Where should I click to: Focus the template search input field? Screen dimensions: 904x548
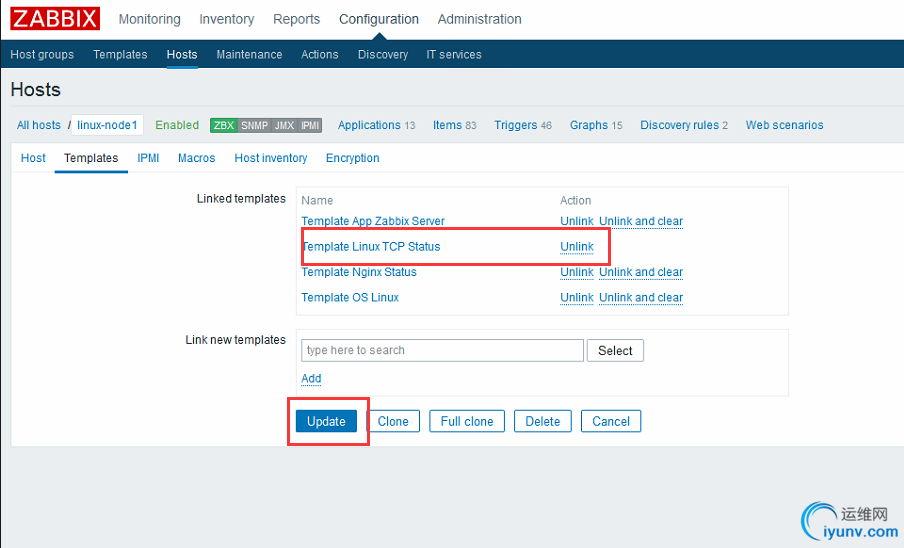[x=442, y=350]
